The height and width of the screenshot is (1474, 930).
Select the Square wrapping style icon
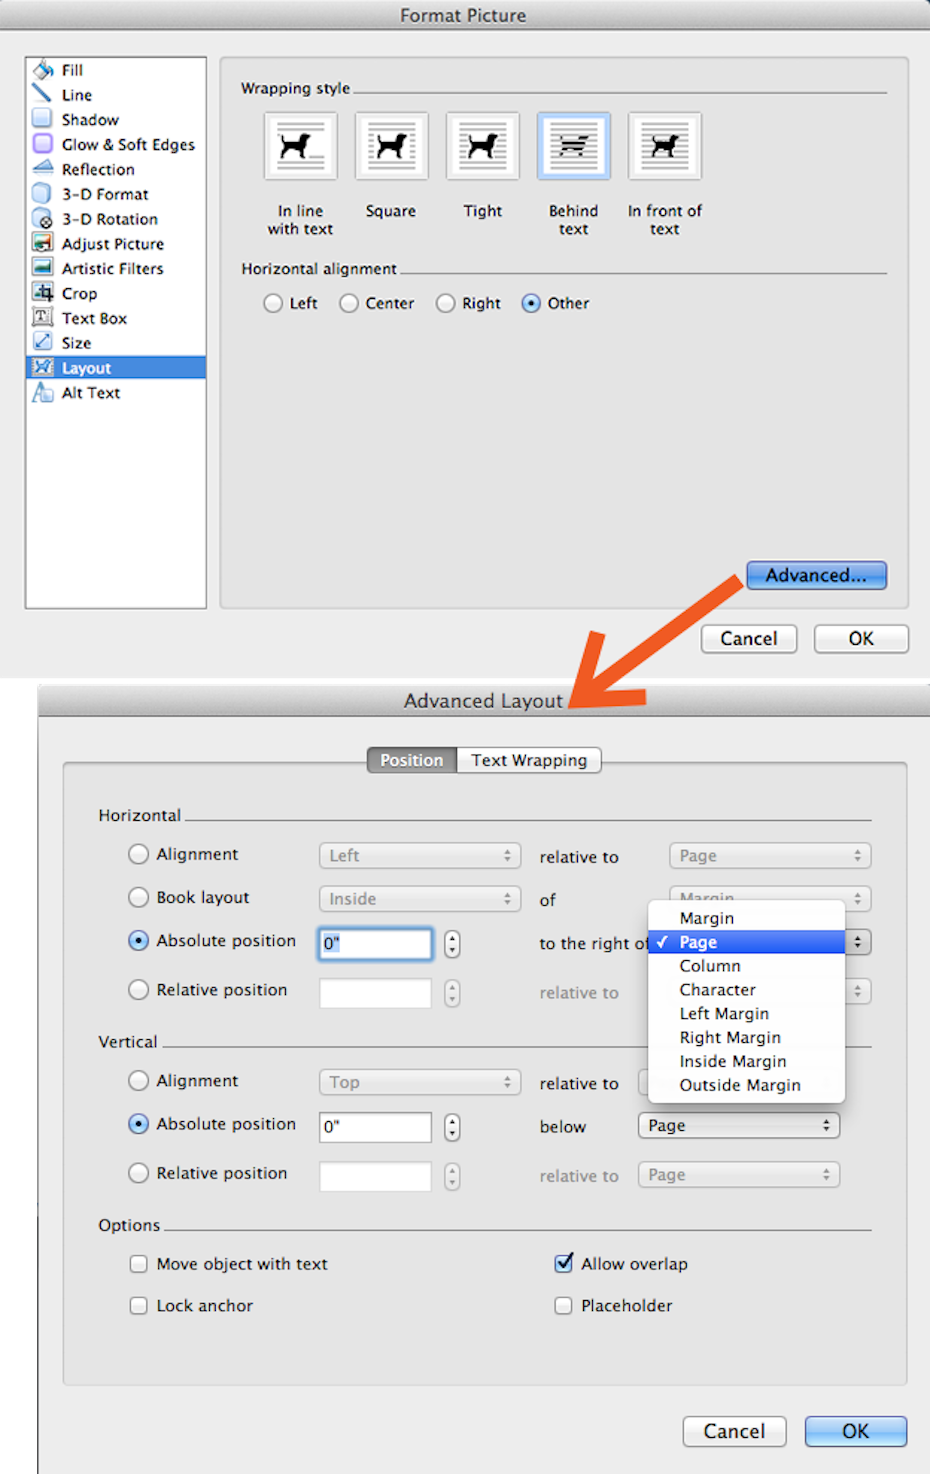(391, 146)
